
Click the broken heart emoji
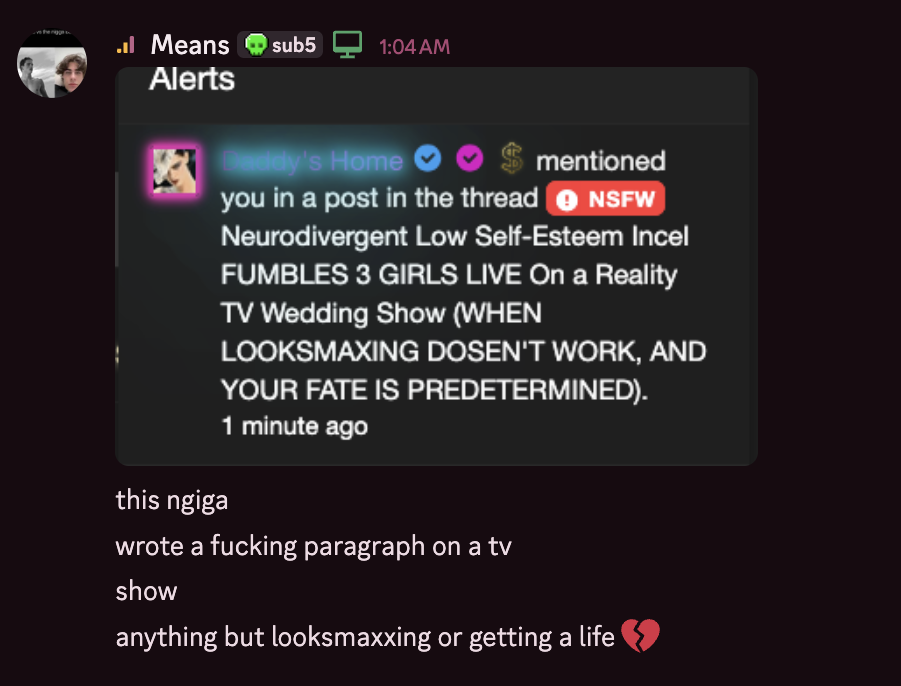point(640,635)
